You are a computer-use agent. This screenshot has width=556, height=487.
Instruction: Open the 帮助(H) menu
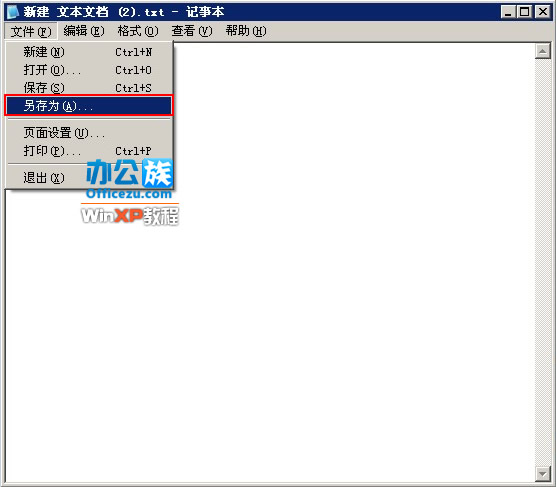[x=246, y=31]
